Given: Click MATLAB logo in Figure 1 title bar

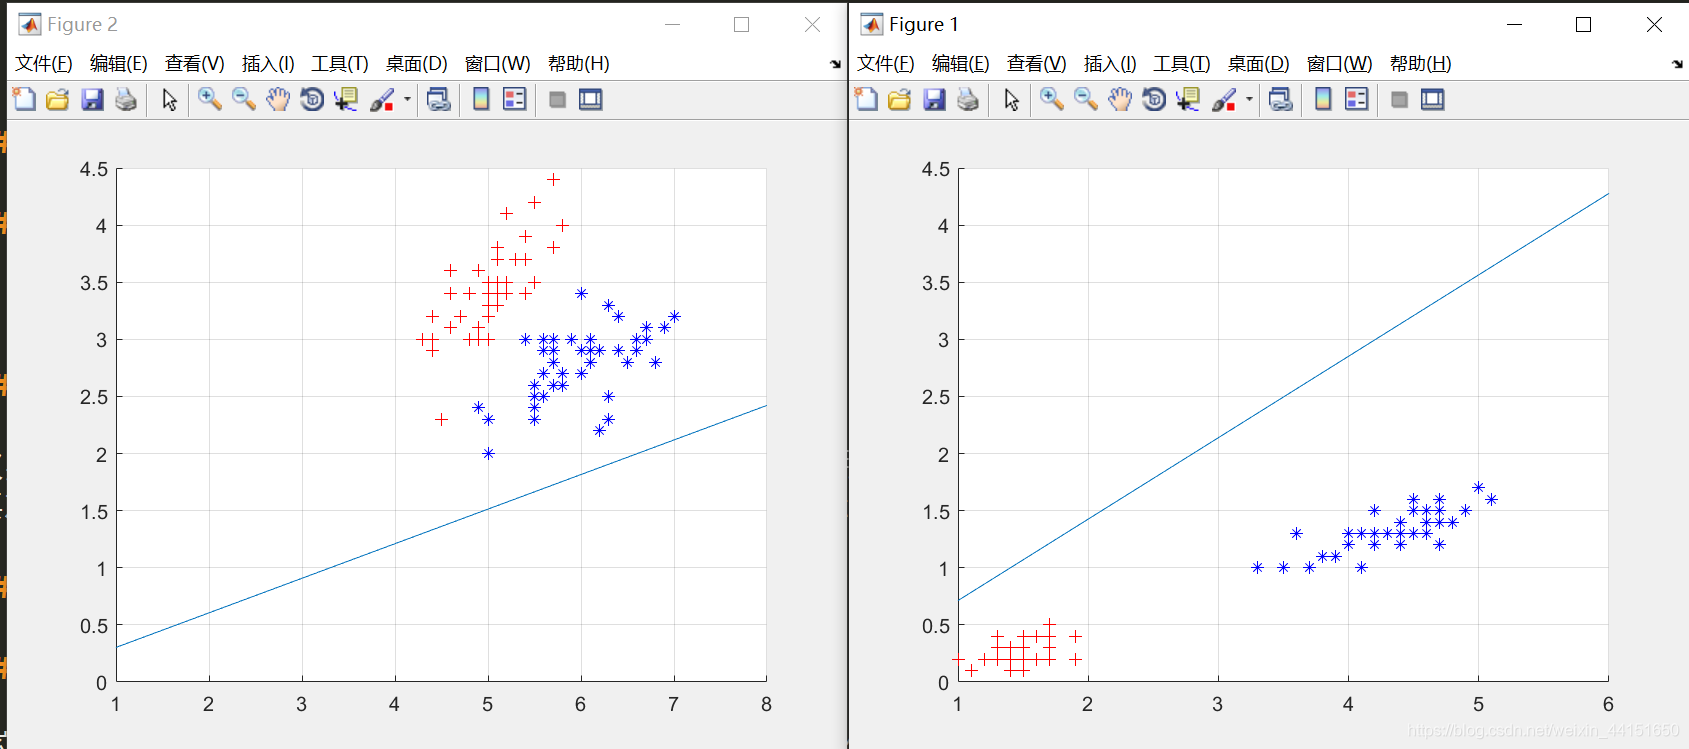Looking at the screenshot, I should (872, 24).
